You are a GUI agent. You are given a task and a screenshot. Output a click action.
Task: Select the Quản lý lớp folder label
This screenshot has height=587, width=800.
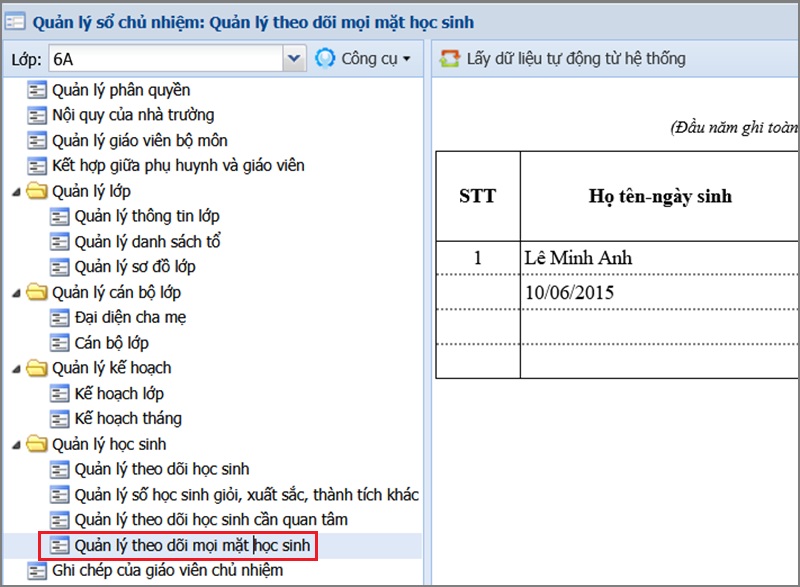coord(91,191)
